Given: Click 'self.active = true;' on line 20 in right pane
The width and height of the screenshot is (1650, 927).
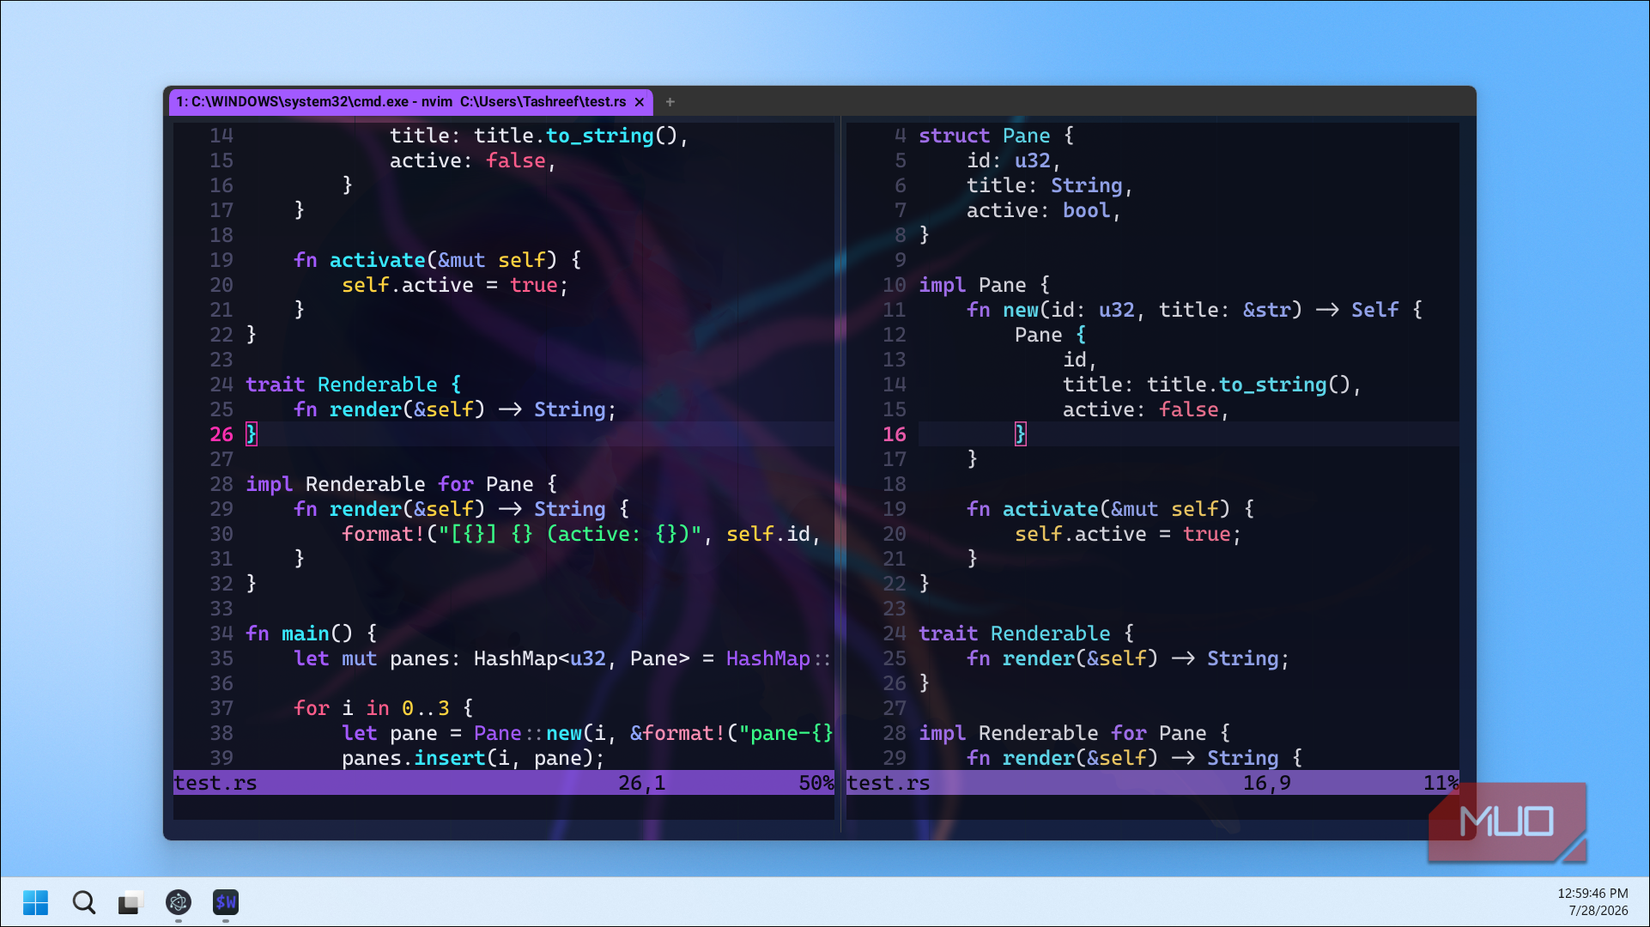Looking at the screenshot, I should point(1128,534).
